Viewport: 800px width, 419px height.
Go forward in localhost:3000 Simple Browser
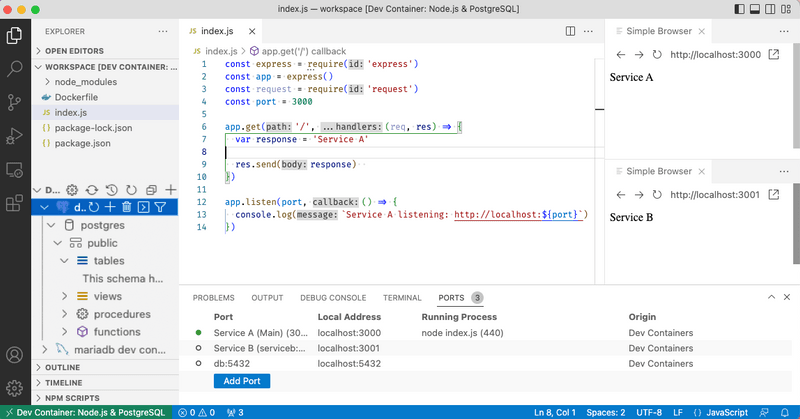639,55
